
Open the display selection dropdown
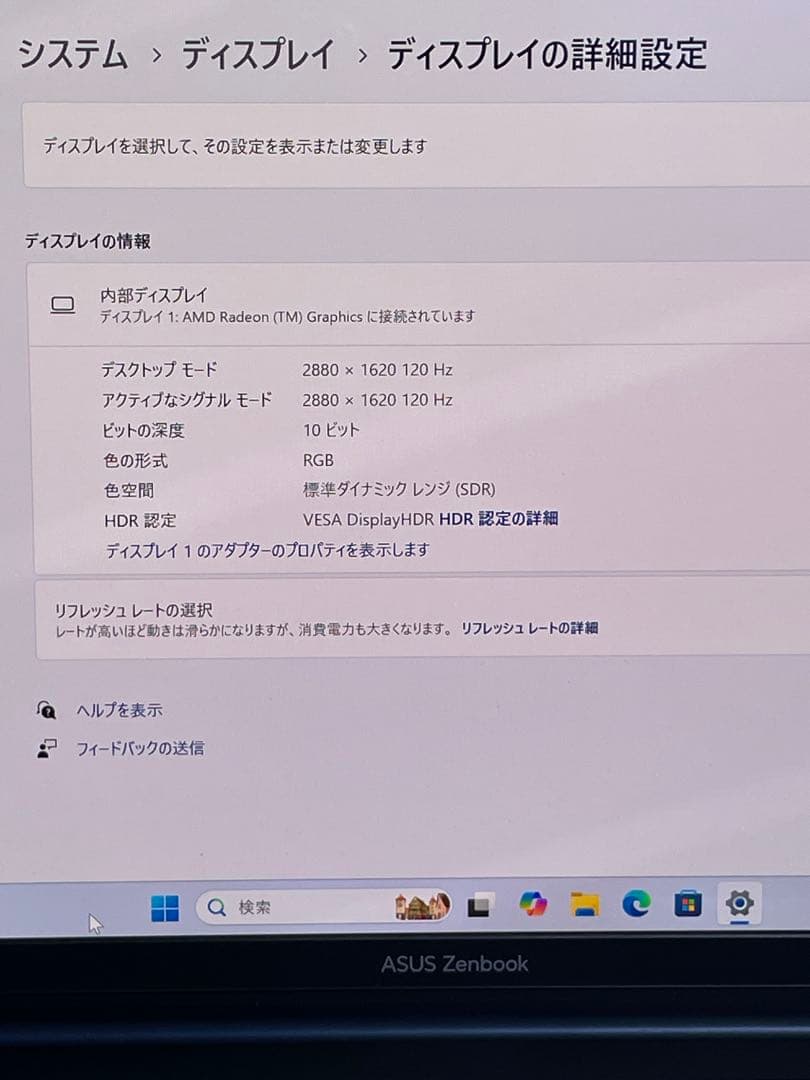400,145
